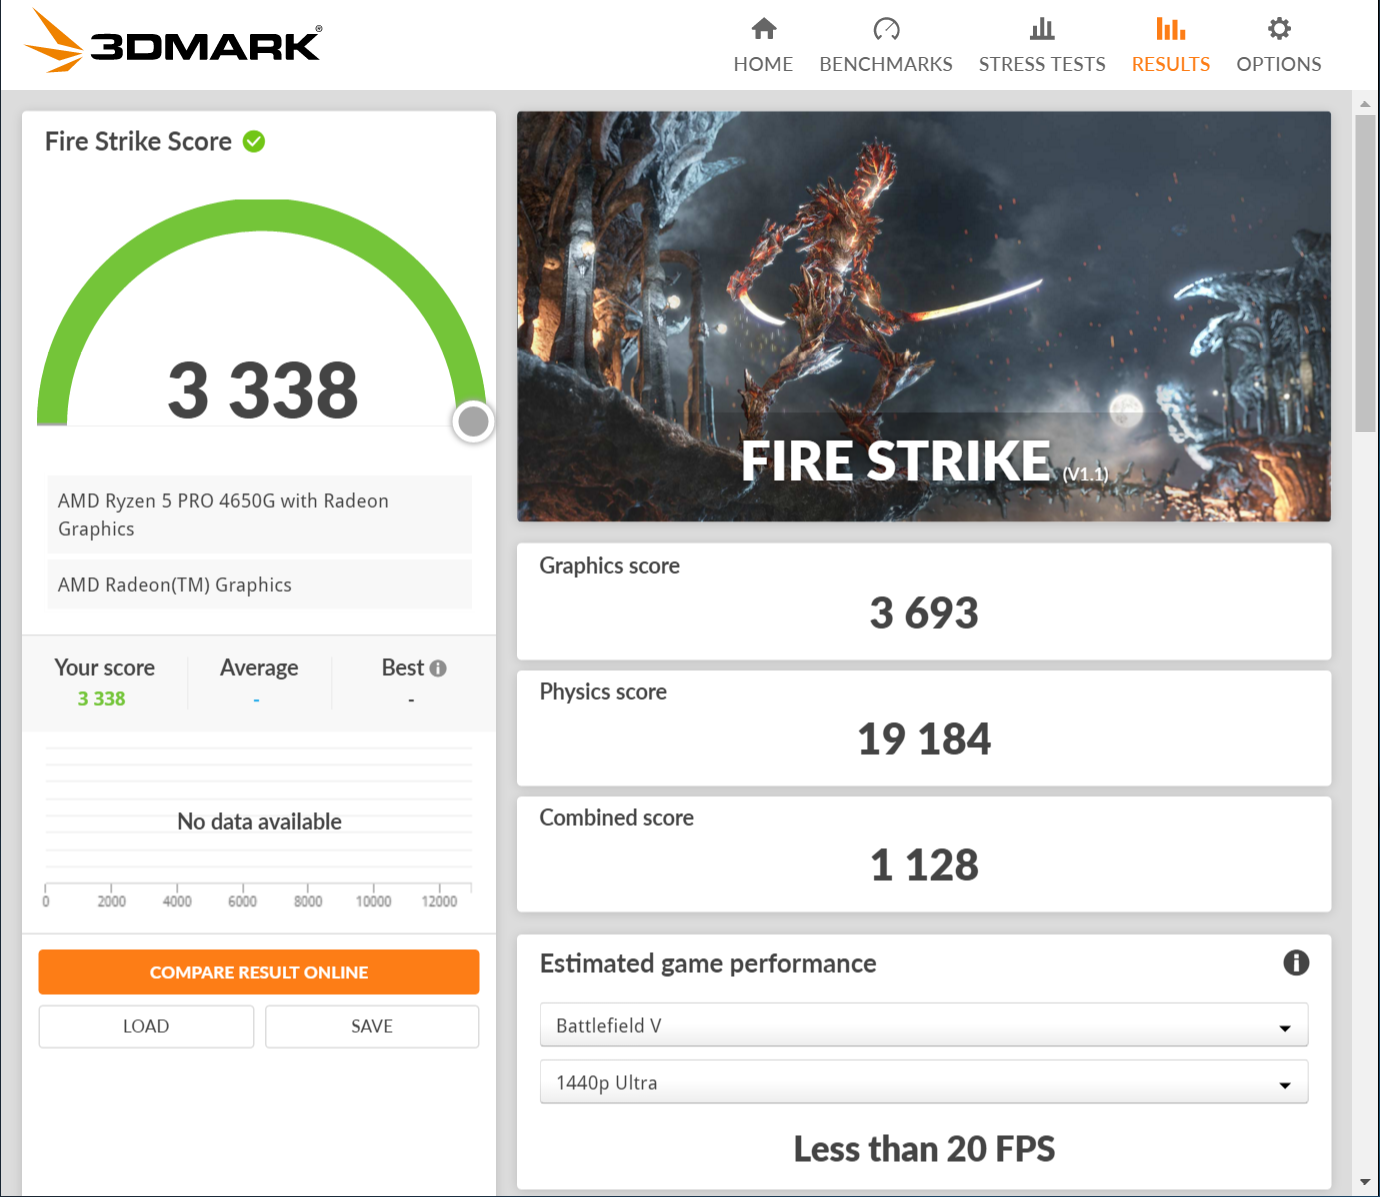The height and width of the screenshot is (1197, 1380).
Task: Click the large 3 338 score number
Action: click(263, 390)
